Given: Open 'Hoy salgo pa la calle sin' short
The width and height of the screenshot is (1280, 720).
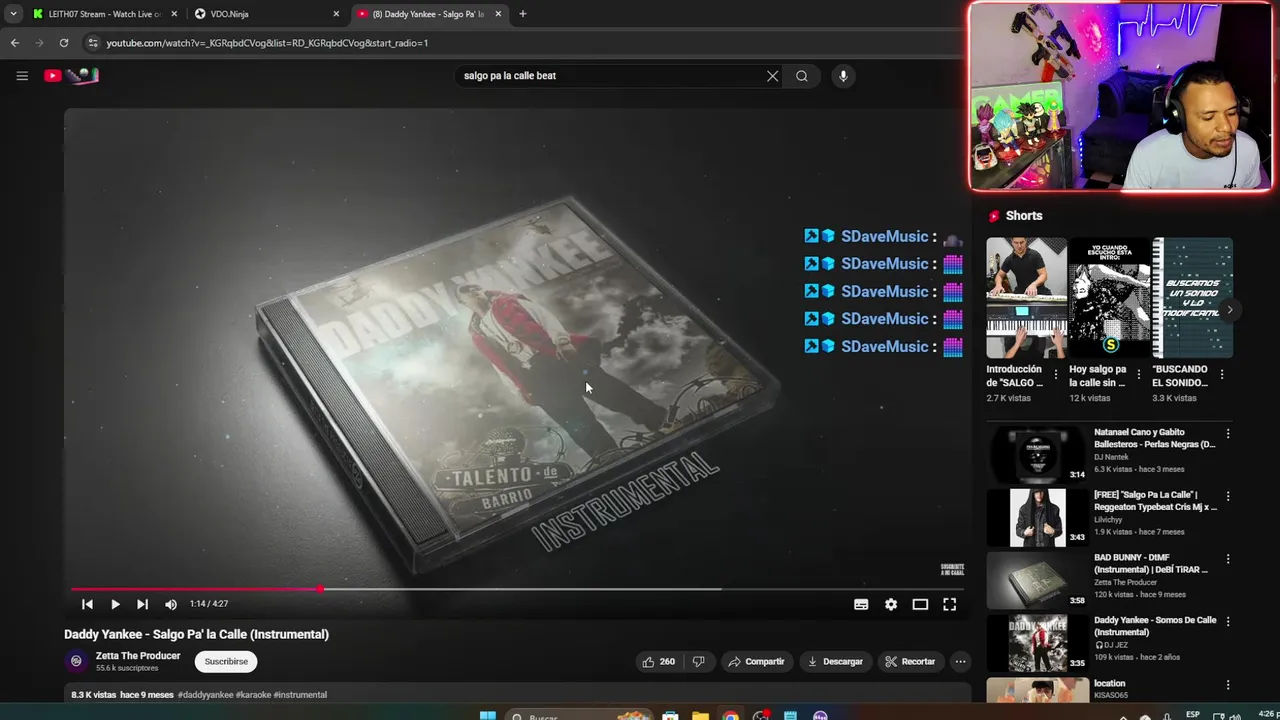Looking at the screenshot, I should [x=1109, y=298].
